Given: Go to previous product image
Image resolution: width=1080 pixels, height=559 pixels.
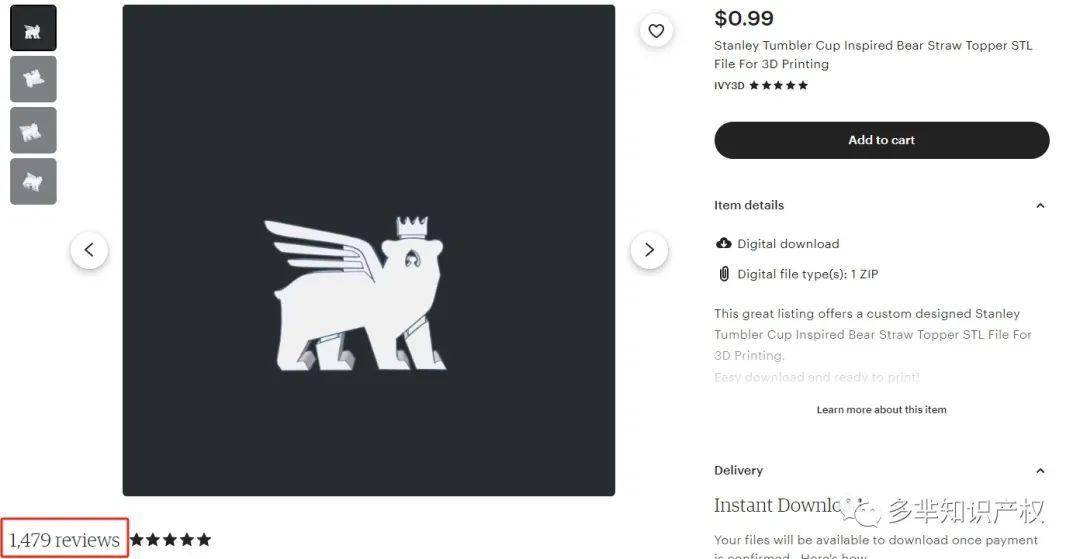Looking at the screenshot, I should click(x=89, y=250).
